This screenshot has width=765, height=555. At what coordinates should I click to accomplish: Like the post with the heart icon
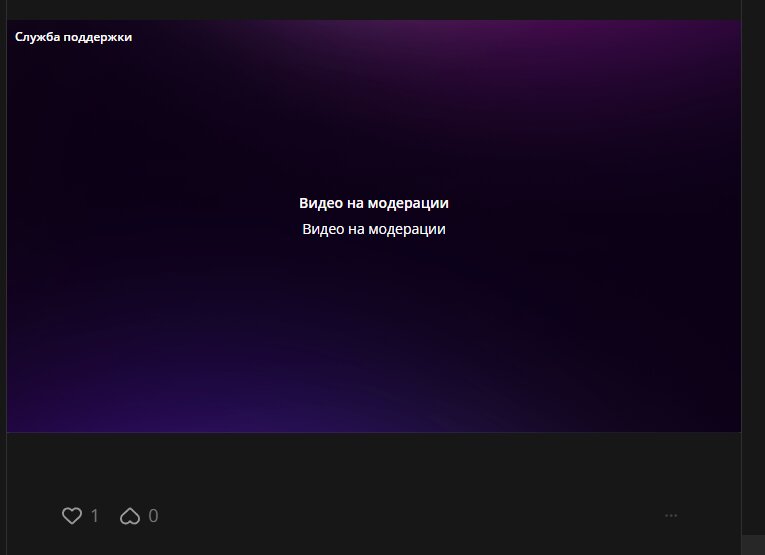(71, 516)
